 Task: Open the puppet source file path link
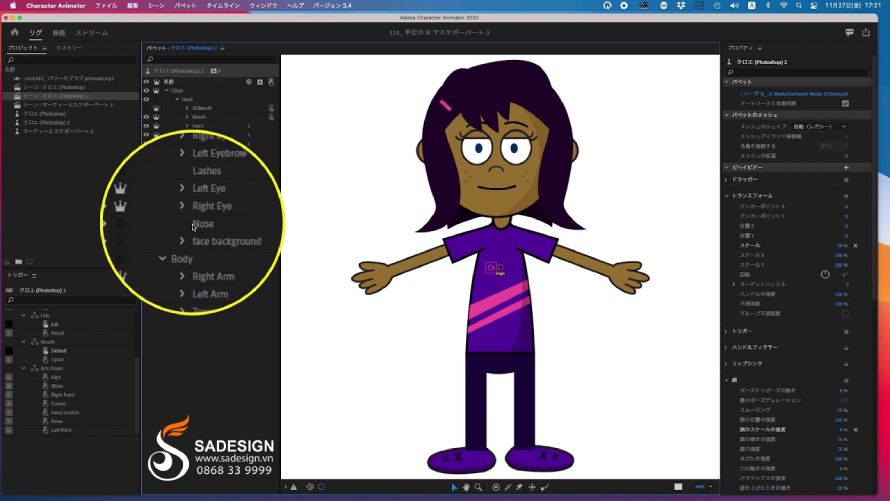[794, 94]
